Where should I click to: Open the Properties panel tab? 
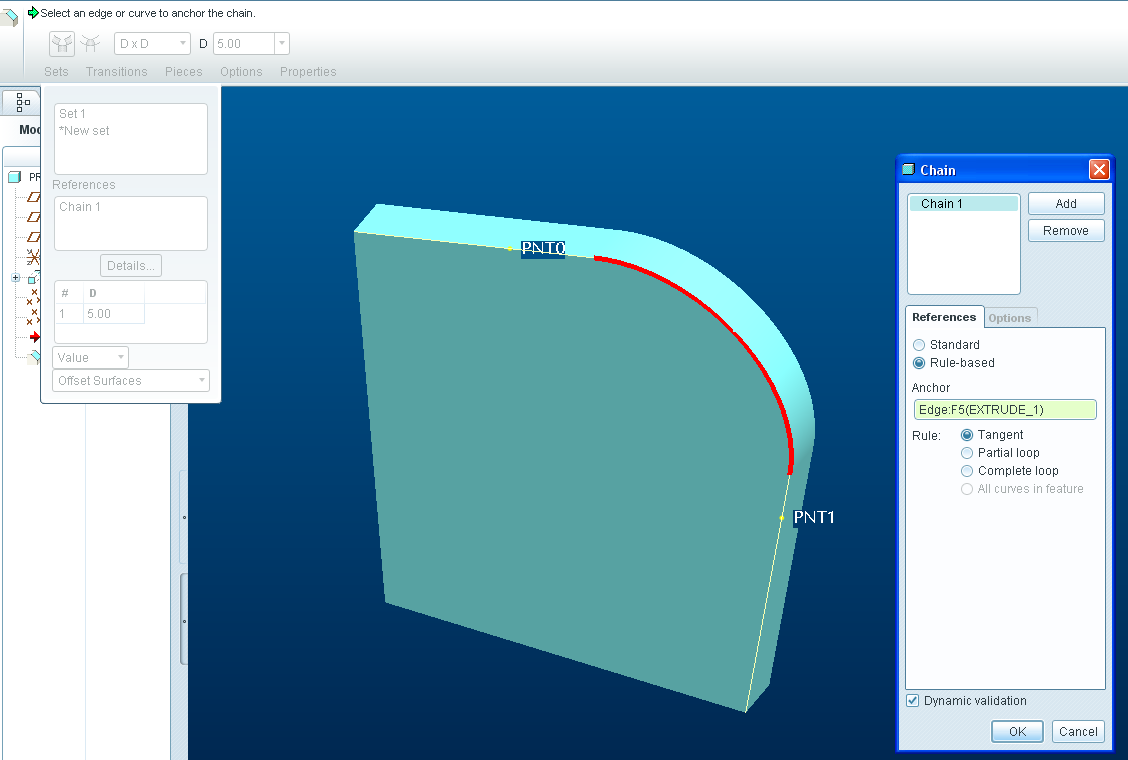pos(308,71)
